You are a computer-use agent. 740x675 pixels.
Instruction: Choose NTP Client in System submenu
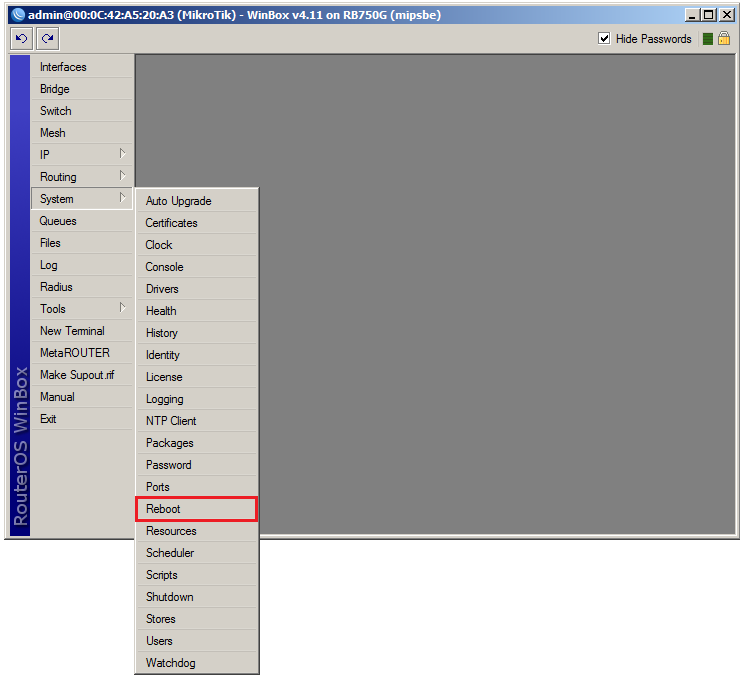point(196,421)
